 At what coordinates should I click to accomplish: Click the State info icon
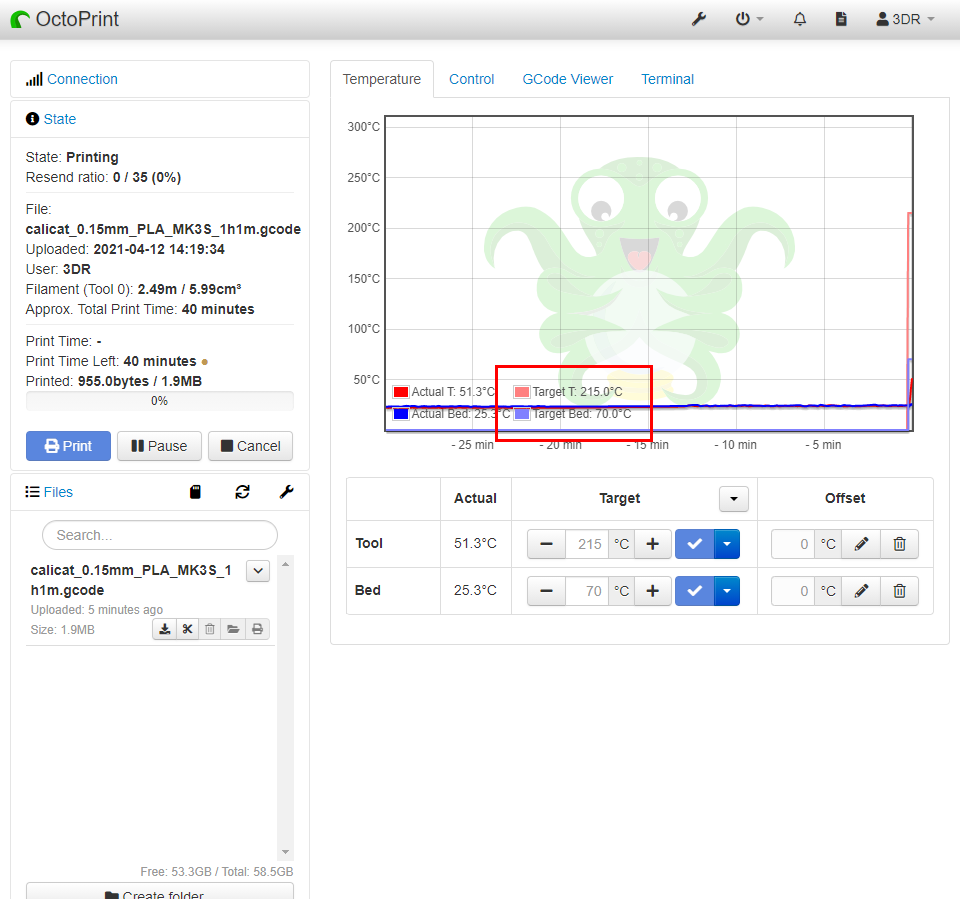point(32,119)
